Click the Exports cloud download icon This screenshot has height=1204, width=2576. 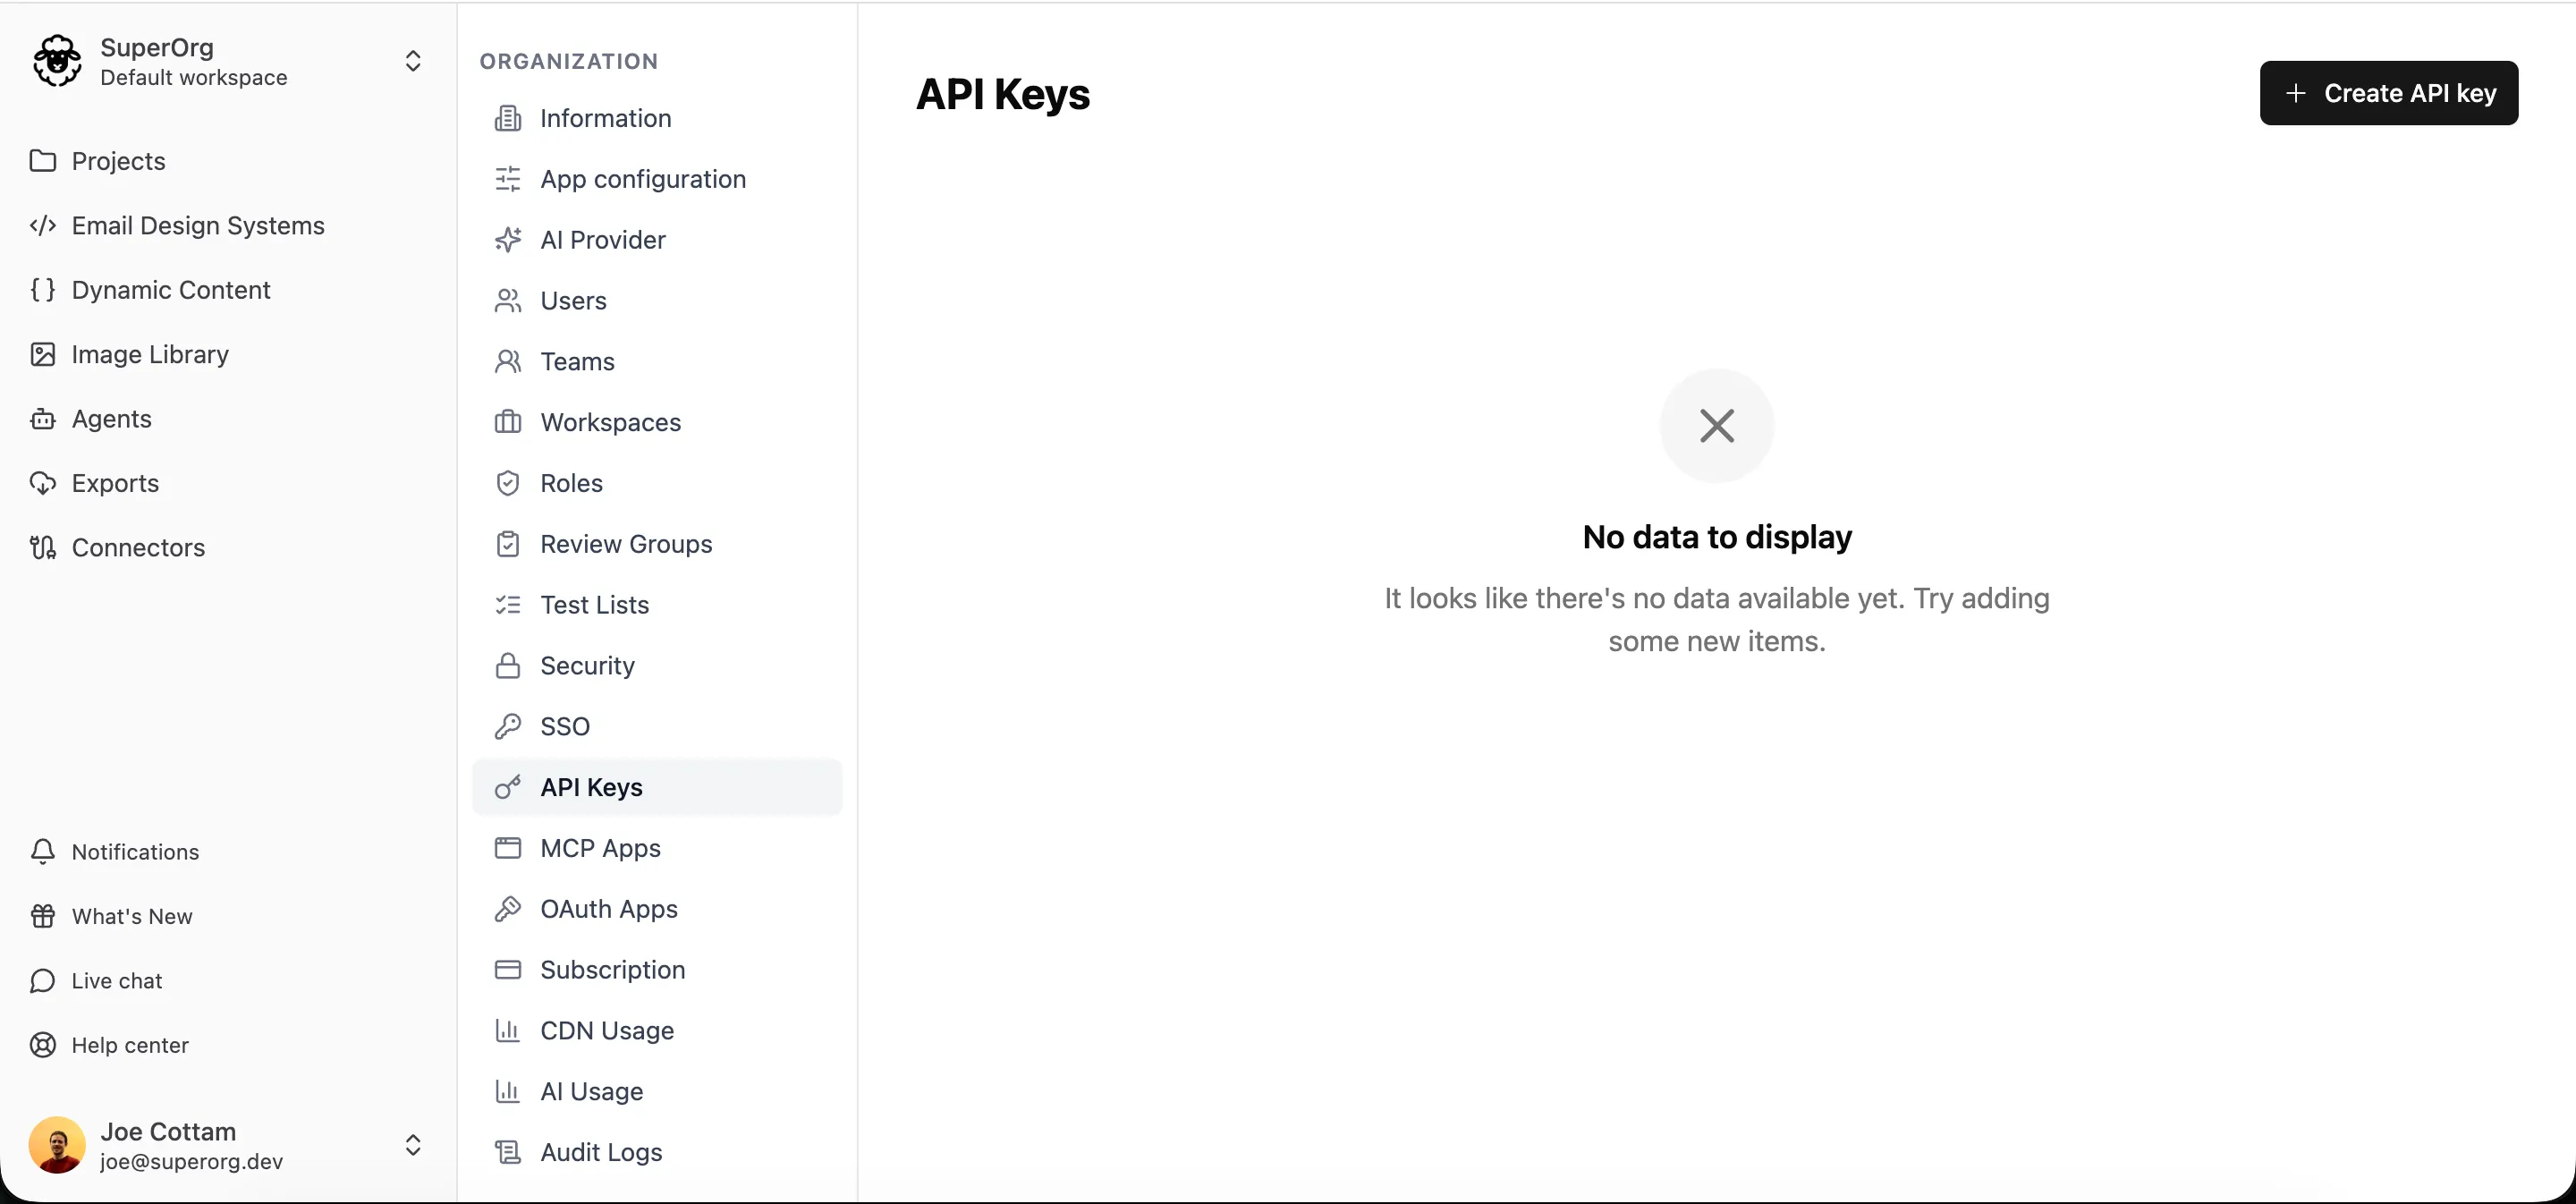click(x=43, y=483)
